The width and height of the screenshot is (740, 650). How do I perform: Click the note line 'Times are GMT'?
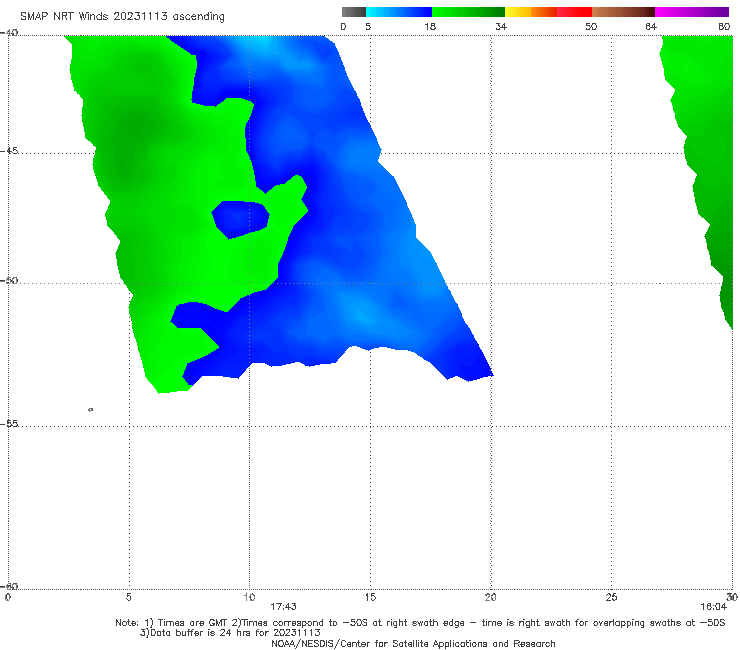click(193, 623)
